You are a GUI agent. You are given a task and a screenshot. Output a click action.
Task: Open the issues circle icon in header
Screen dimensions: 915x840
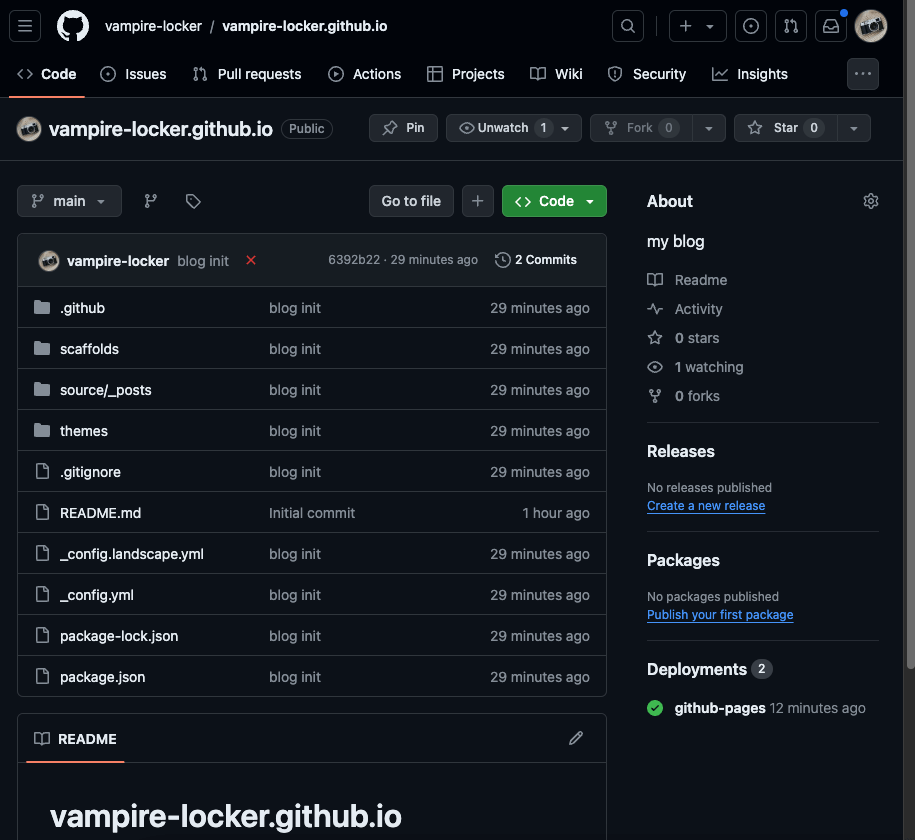(x=751, y=26)
